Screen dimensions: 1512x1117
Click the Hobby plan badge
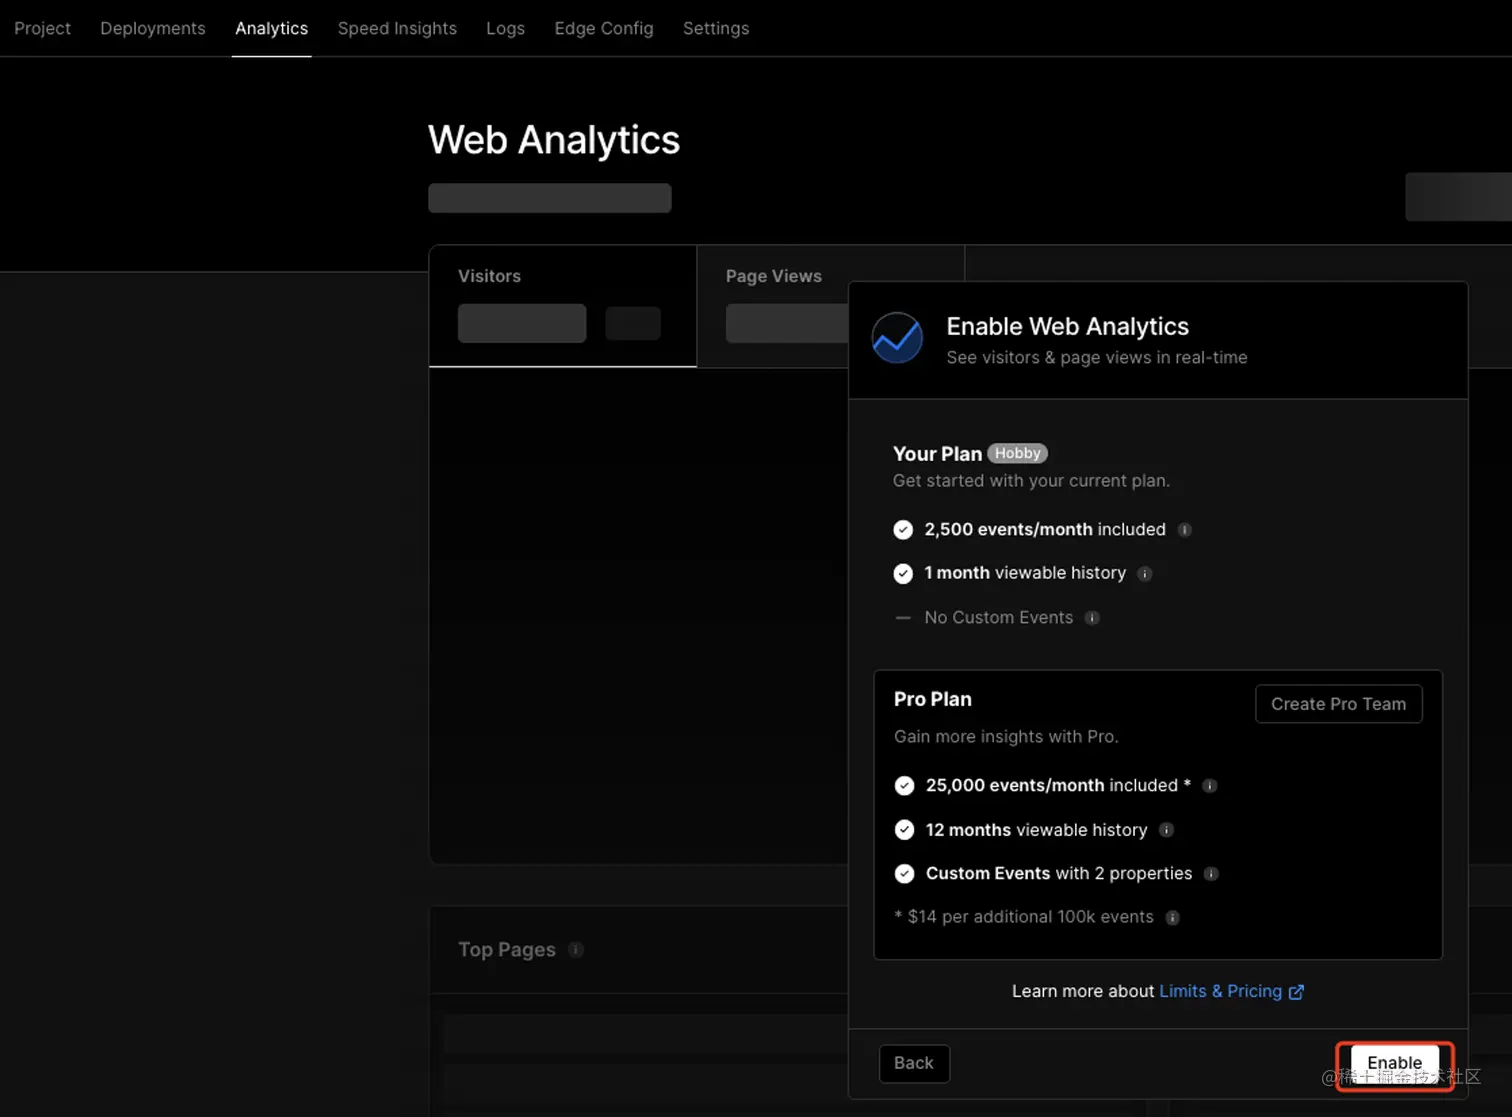[x=1017, y=453]
